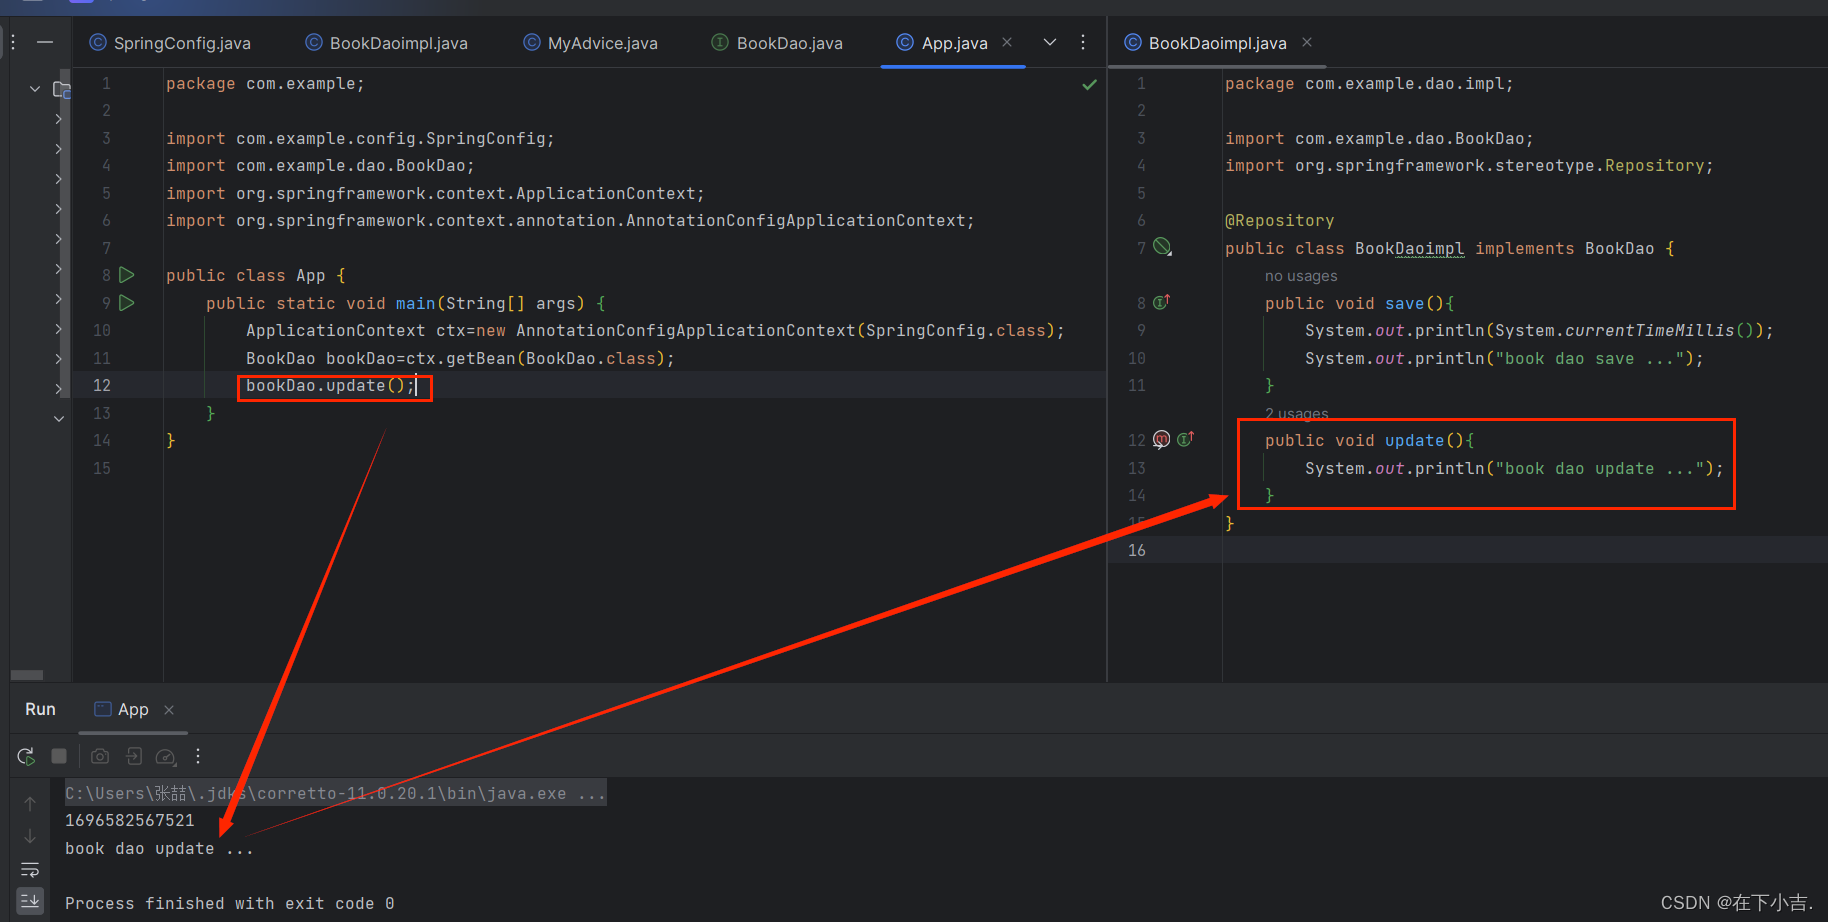The height and width of the screenshot is (922, 1828).
Task: Toggle scroll to end in Run console
Action: [30, 901]
